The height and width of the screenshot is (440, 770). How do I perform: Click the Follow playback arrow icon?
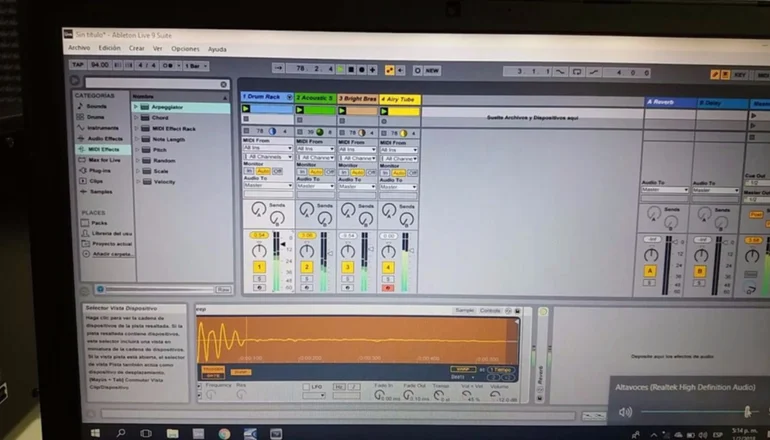tap(278, 68)
